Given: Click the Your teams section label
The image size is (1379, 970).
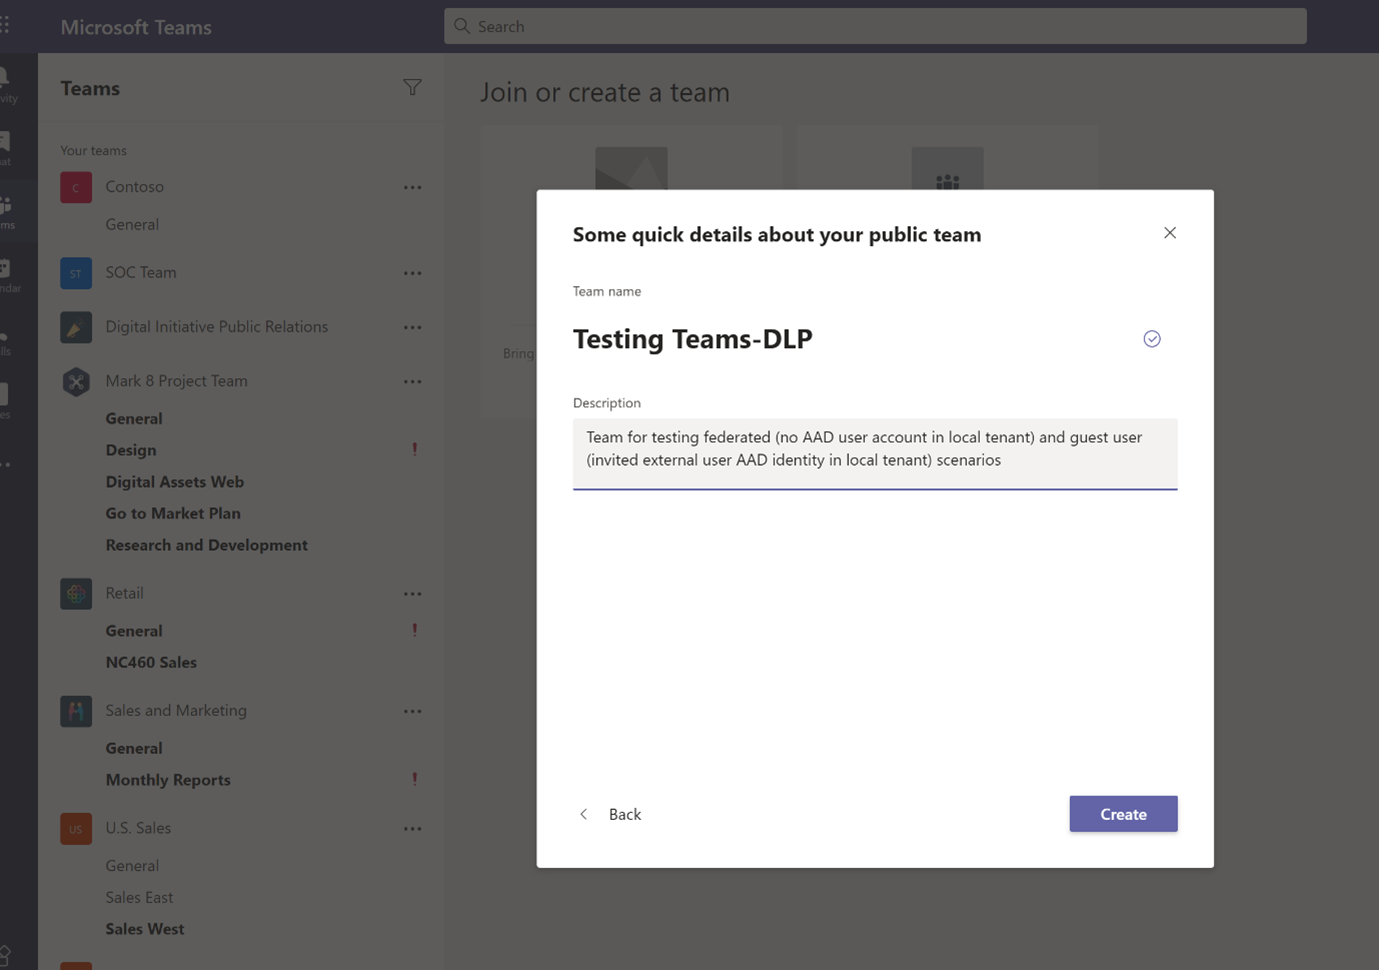Looking at the screenshot, I should [93, 150].
